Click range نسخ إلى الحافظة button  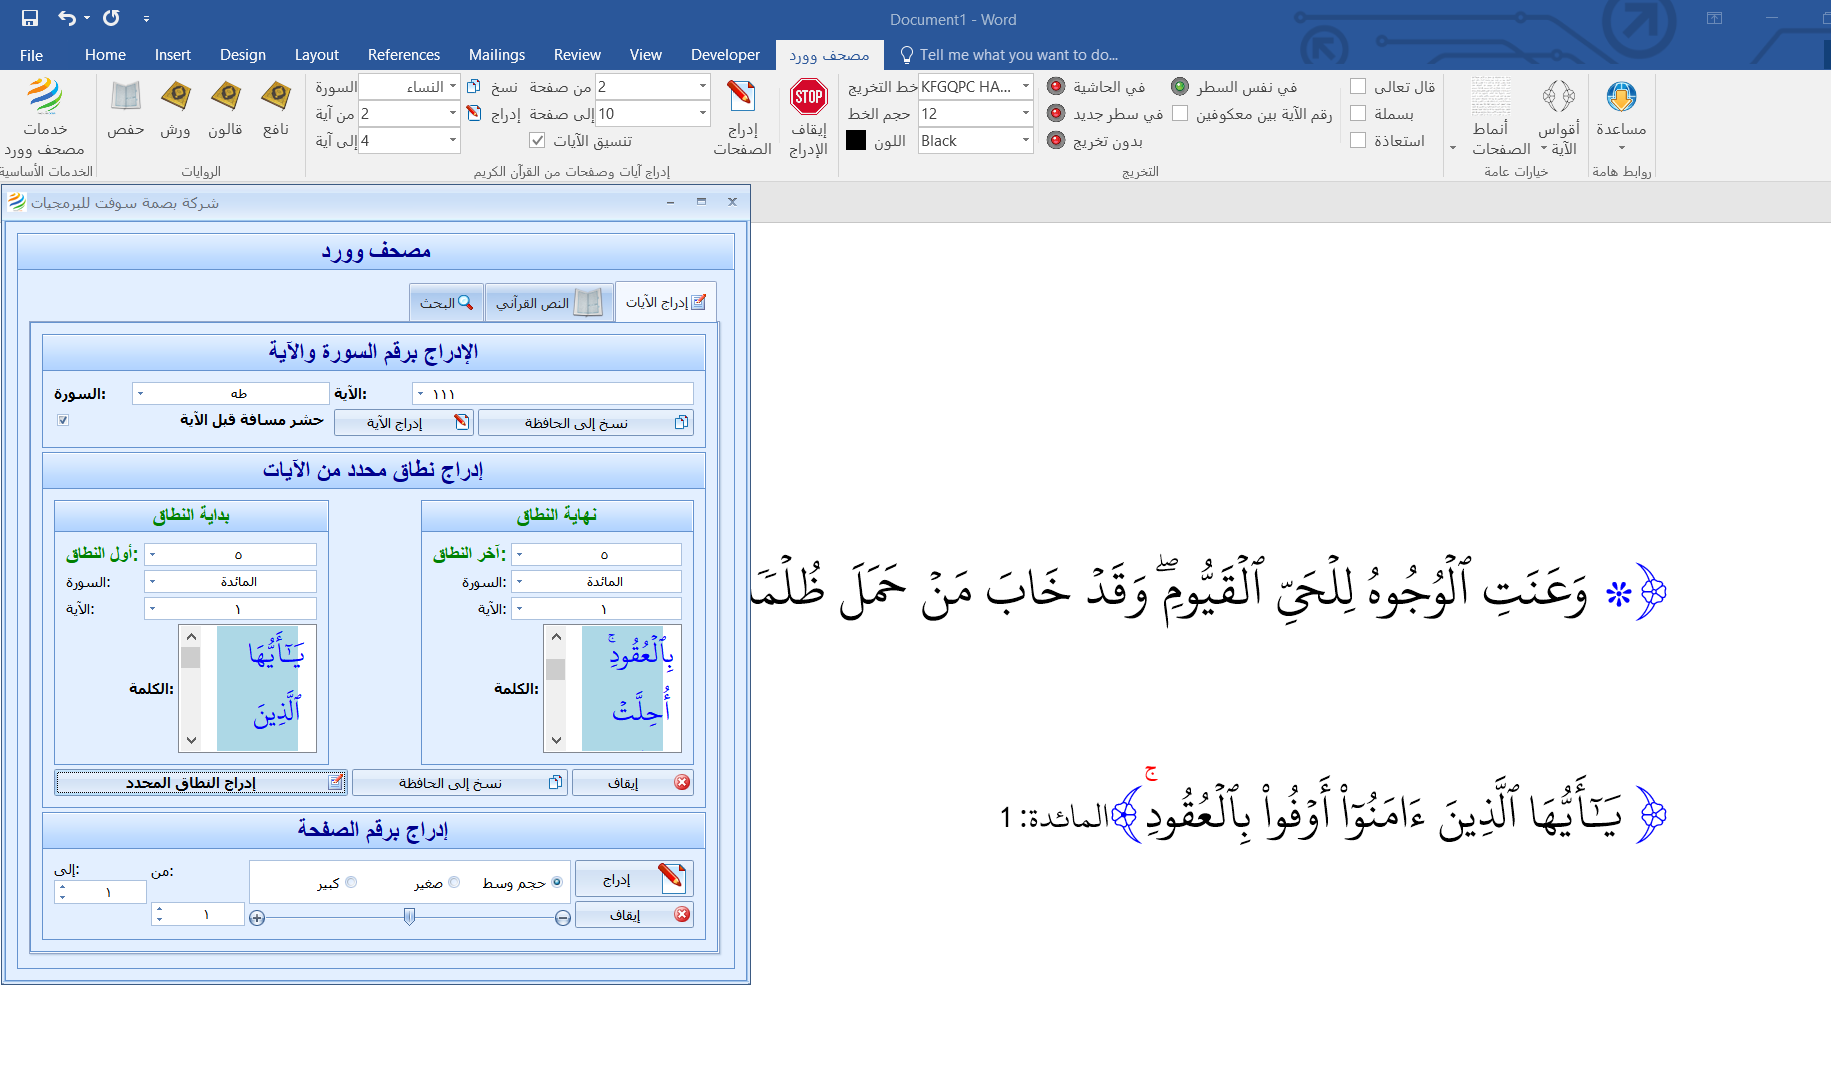coord(460,783)
